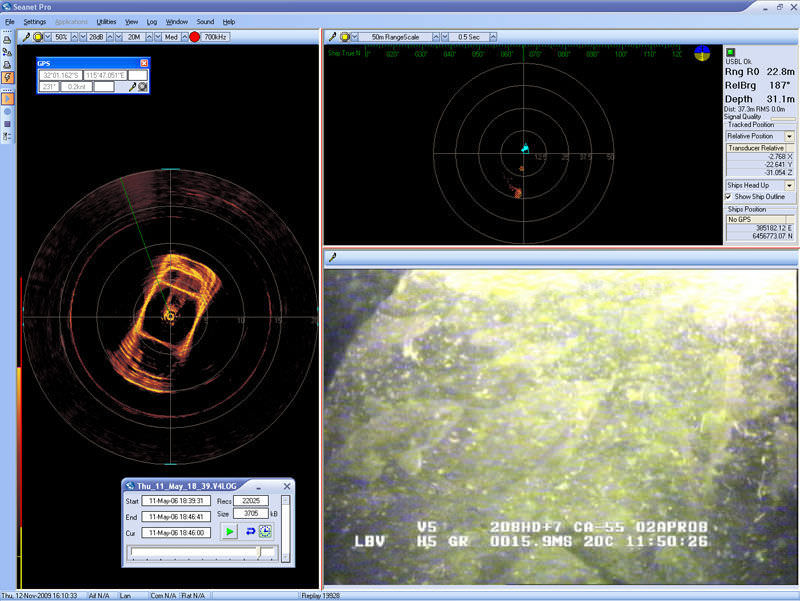Click the square stop icon in left sidebar
The width and height of the screenshot is (800, 601).
[x=7, y=124]
